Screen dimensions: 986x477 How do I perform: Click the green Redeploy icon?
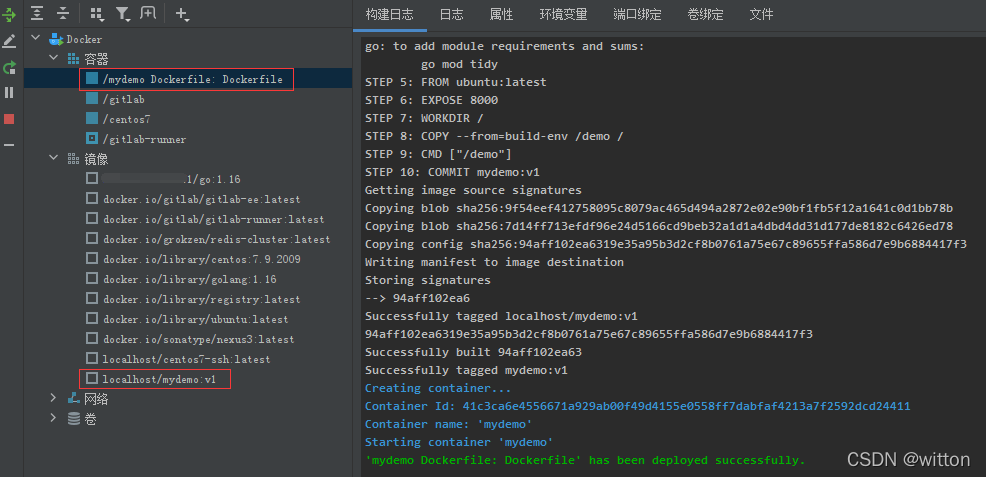9,68
